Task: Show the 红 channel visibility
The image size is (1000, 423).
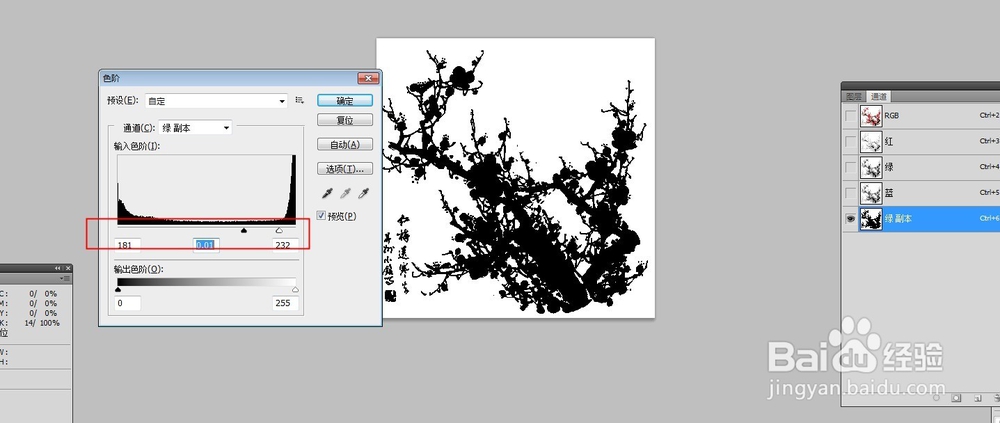Action: click(x=850, y=142)
